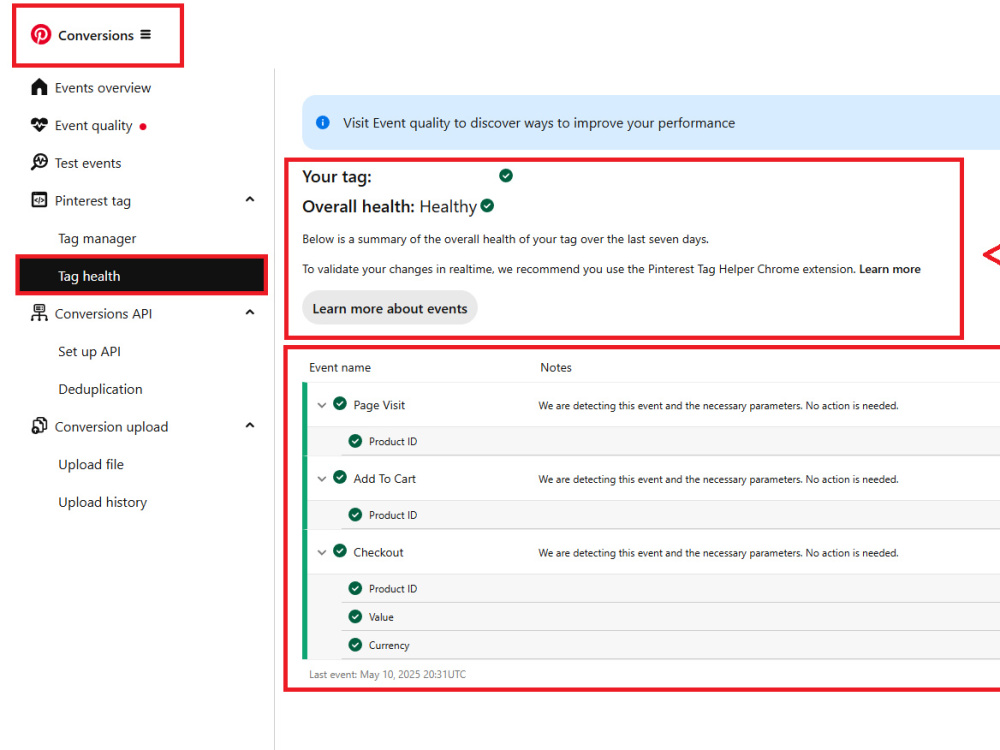This screenshot has width=1000, height=750.
Task: Click the Conversion upload icon
Action: point(39,425)
